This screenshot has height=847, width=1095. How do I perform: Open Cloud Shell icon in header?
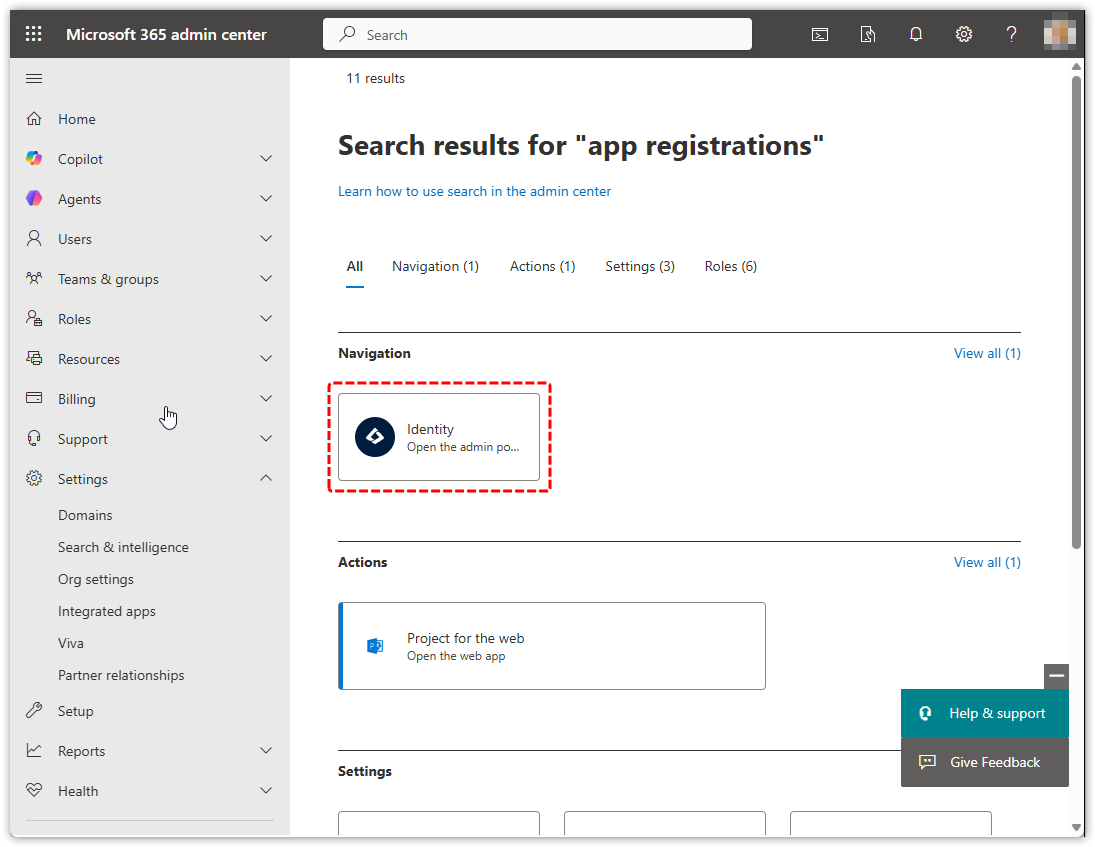coord(819,34)
